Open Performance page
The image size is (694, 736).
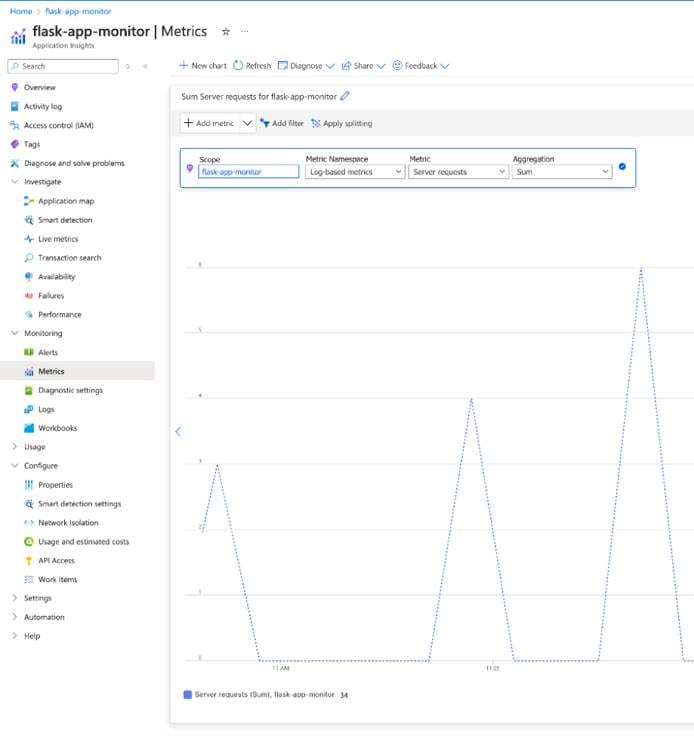[x=60, y=314]
